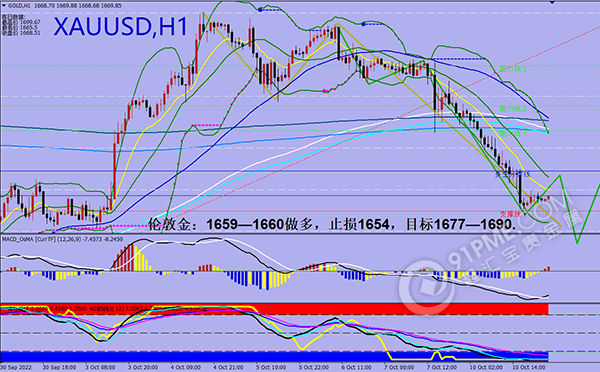This screenshot has height=372, width=600.
Task: Click the 止损1654 stop-loss text
Action: point(361,224)
